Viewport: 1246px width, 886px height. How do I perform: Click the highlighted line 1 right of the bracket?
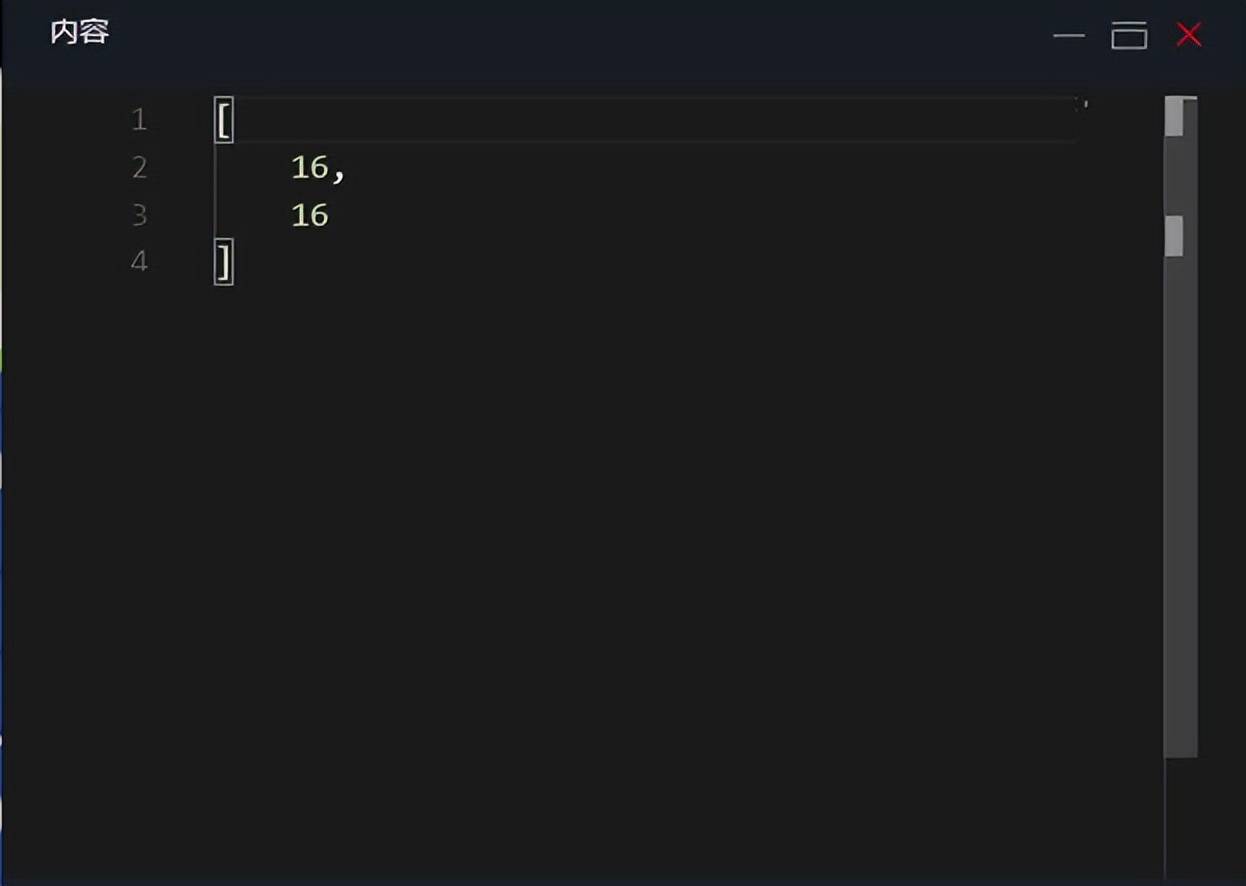click(x=650, y=120)
